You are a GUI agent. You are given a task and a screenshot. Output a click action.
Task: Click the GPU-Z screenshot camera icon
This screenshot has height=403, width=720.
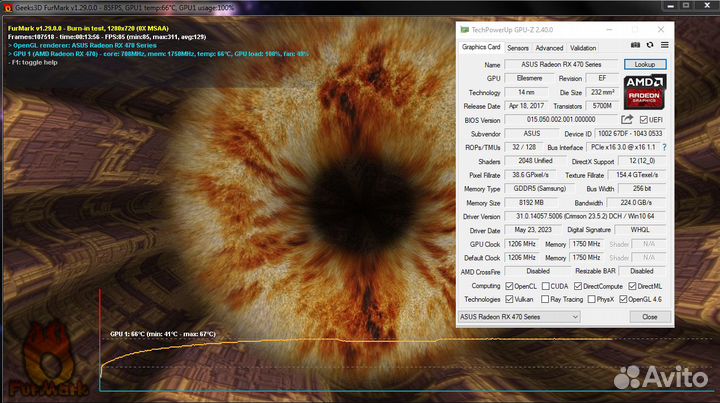point(635,45)
